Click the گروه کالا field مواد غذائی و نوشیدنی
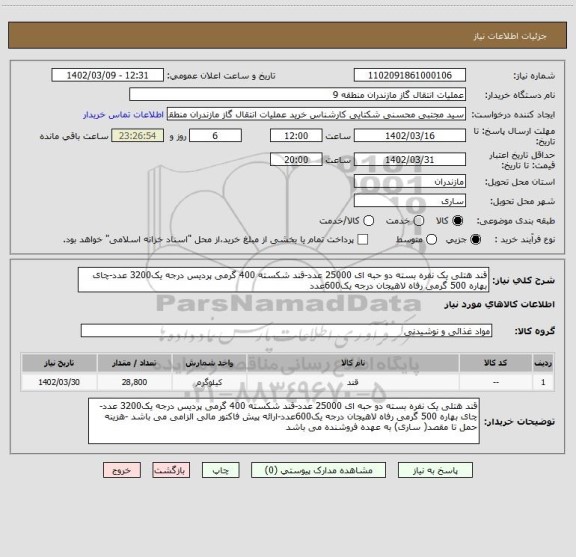This screenshot has height=557, width=576. coord(287,331)
